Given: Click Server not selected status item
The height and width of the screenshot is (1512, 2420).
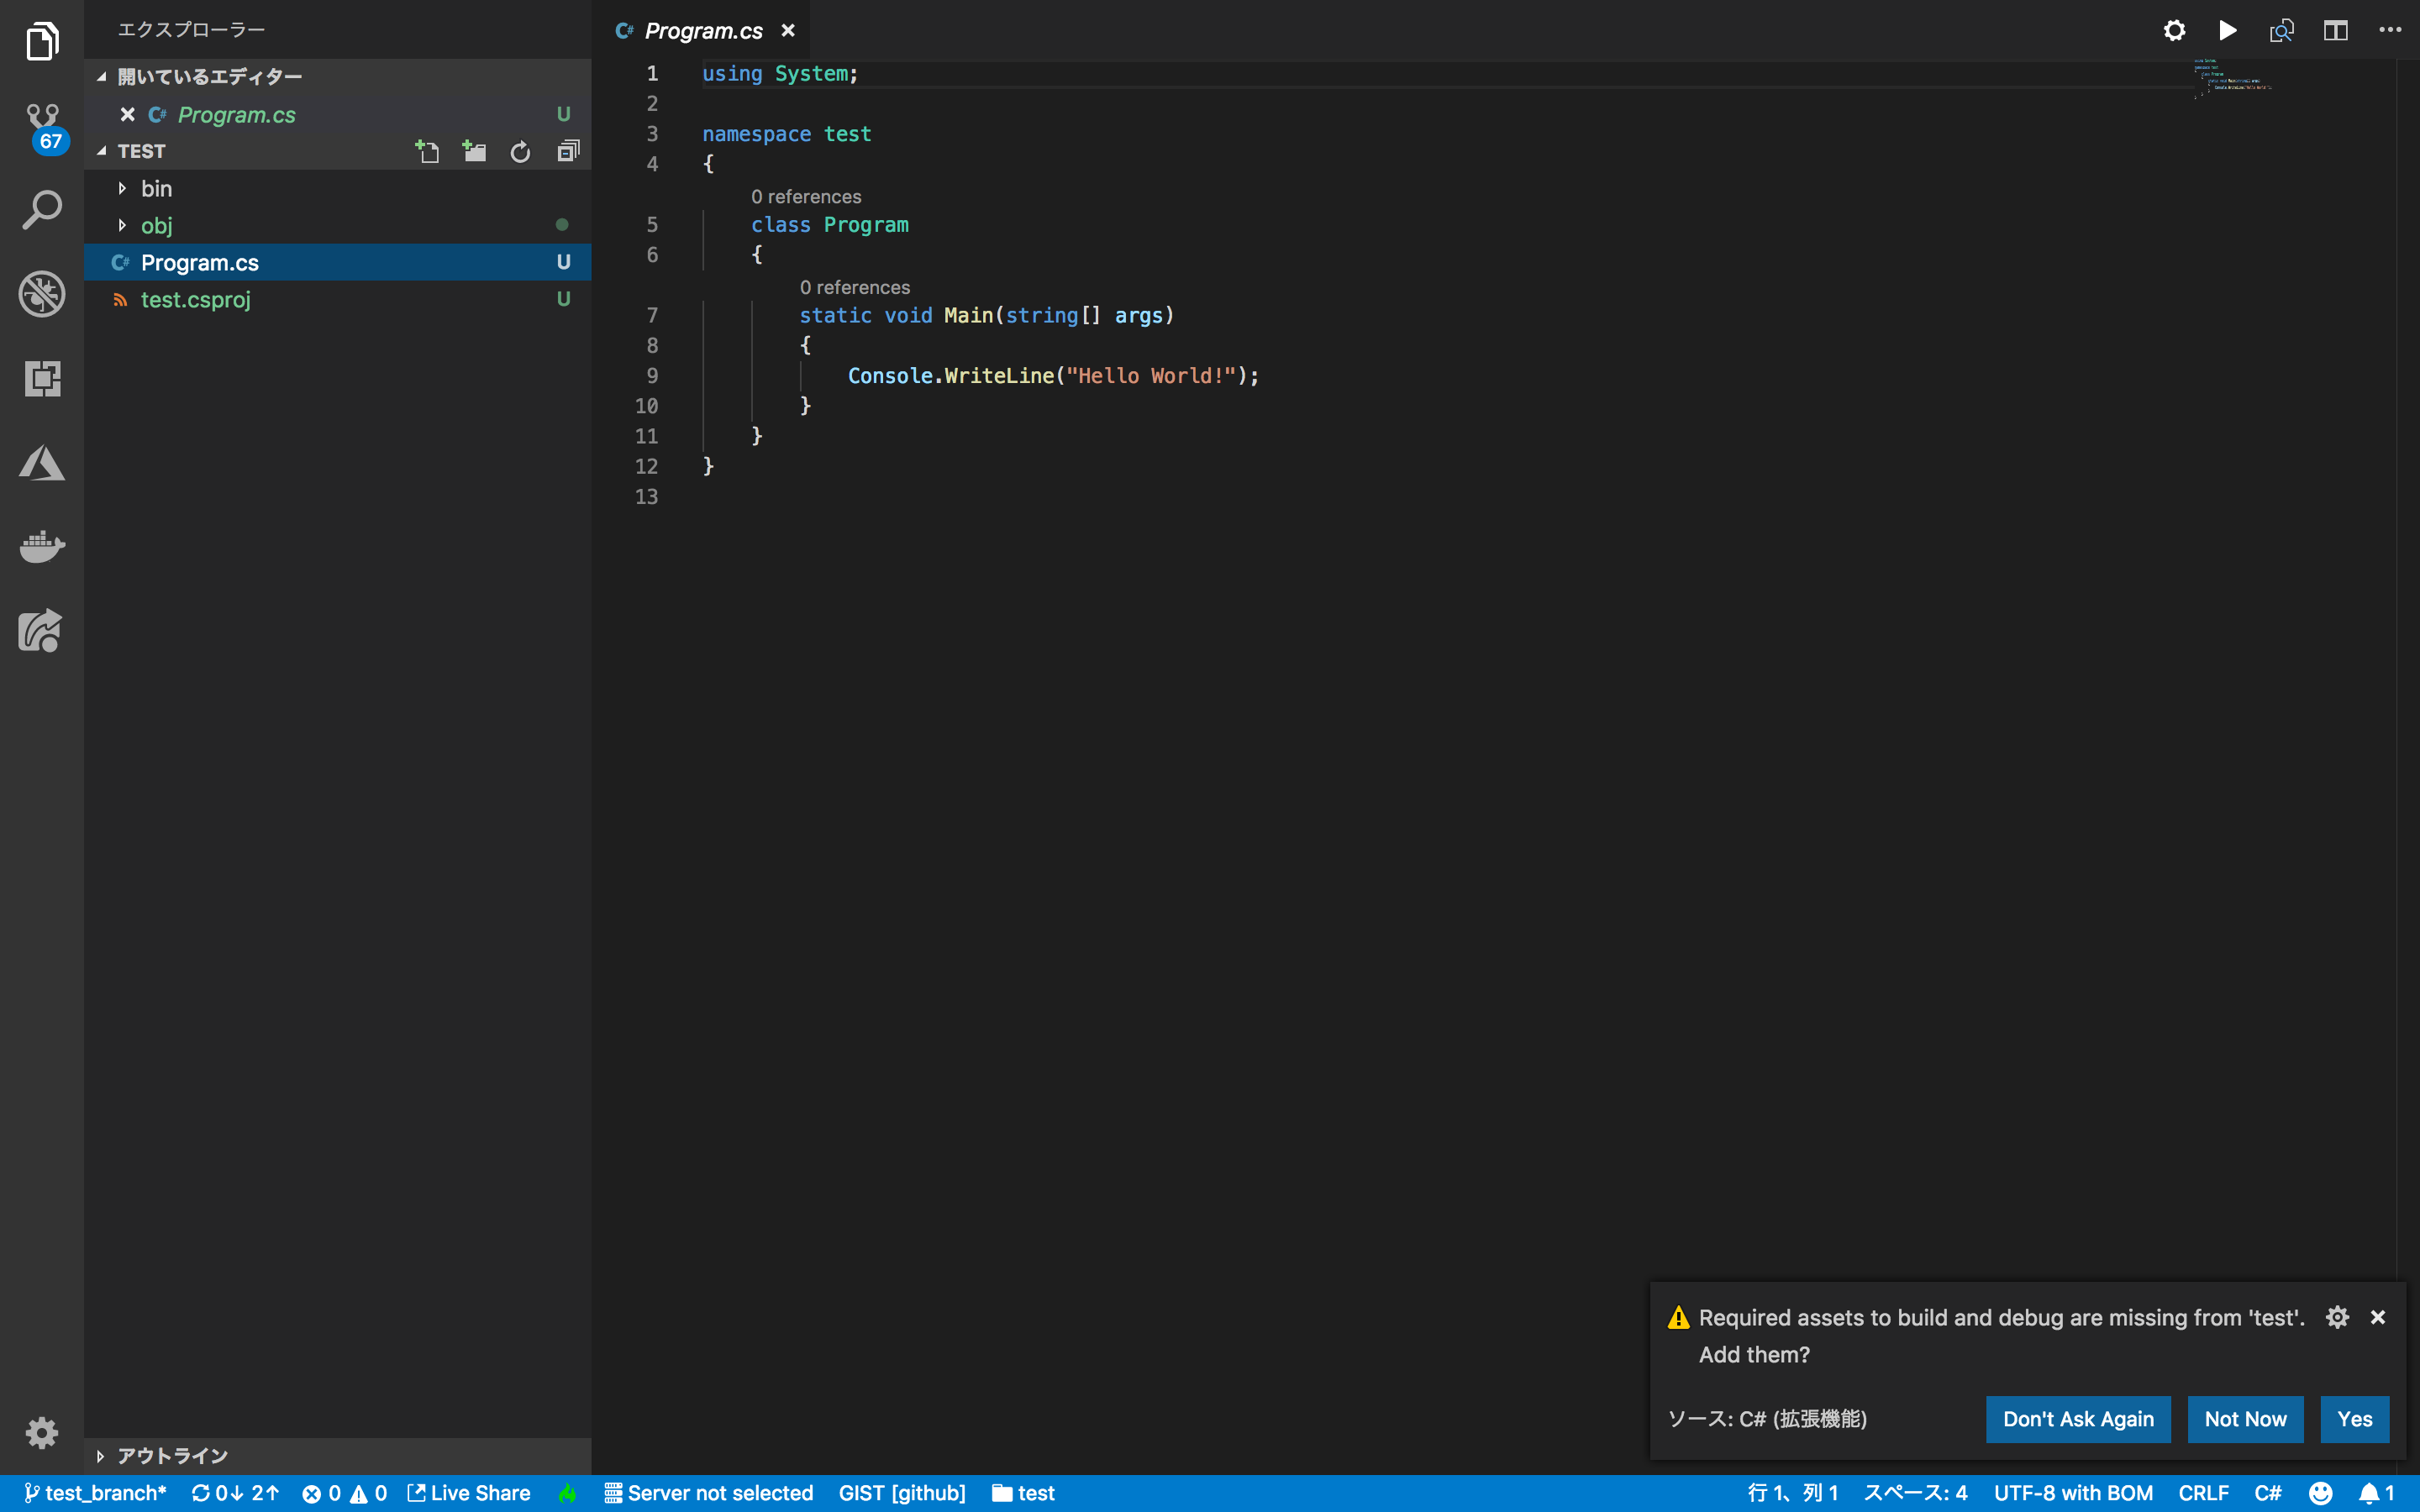Looking at the screenshot, I should 709,1493.
